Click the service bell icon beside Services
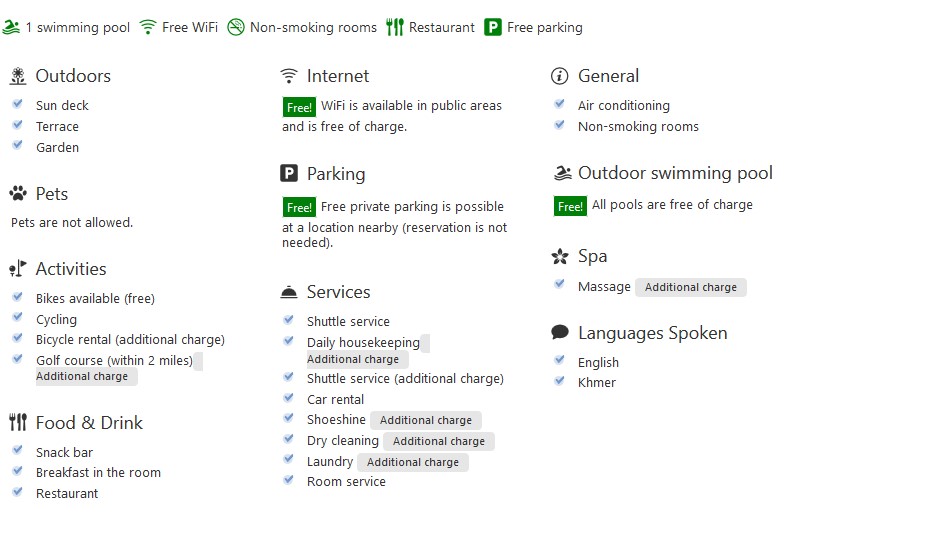 click(x=289, y=292)
